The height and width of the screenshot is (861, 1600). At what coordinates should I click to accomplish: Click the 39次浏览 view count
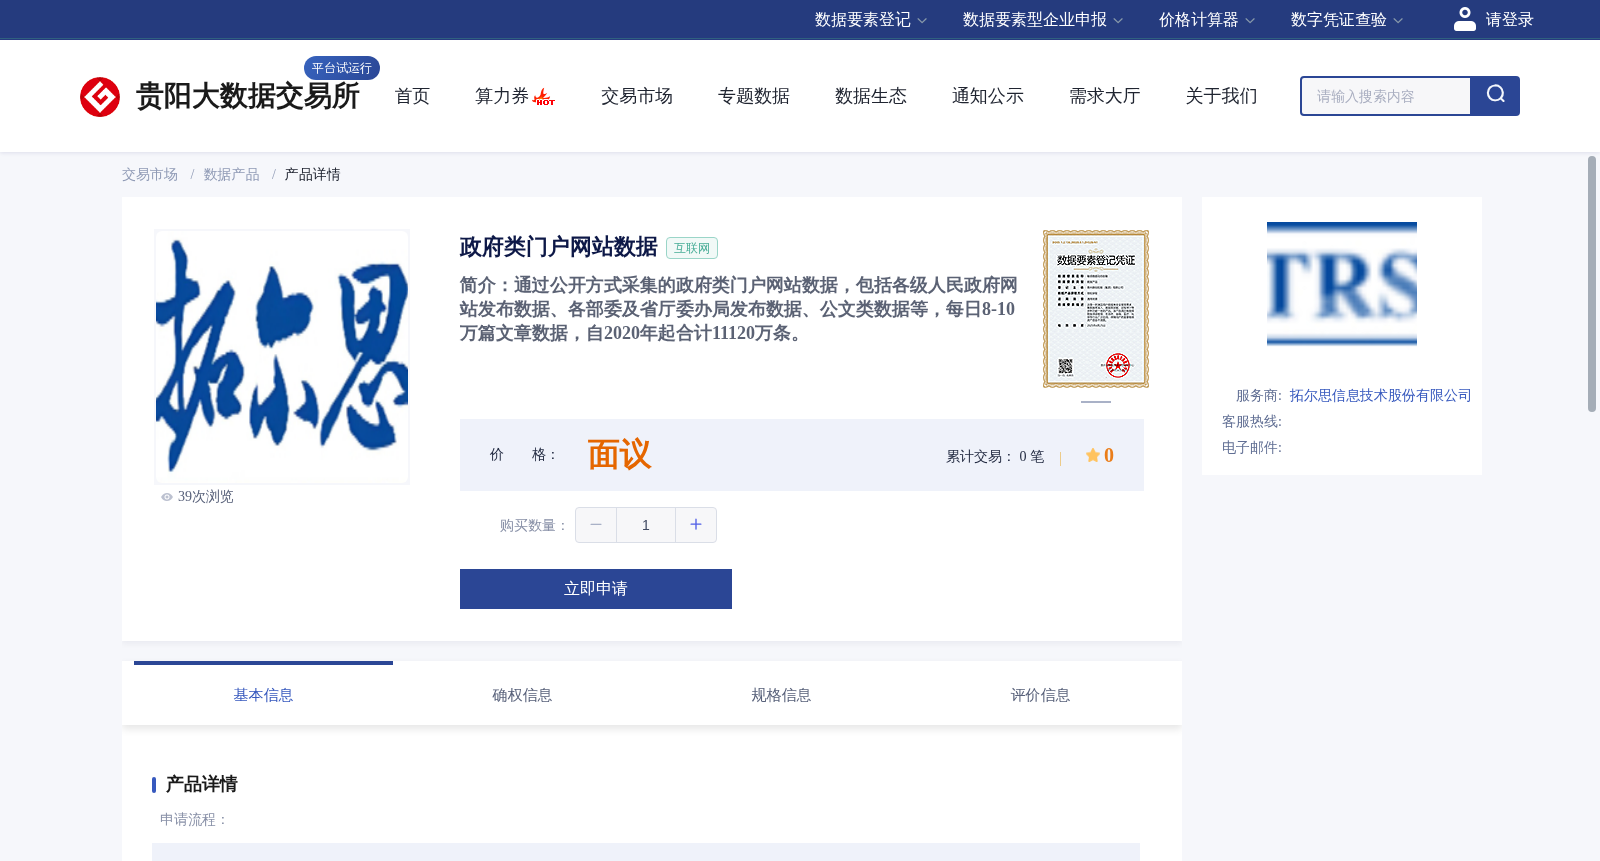205,497
